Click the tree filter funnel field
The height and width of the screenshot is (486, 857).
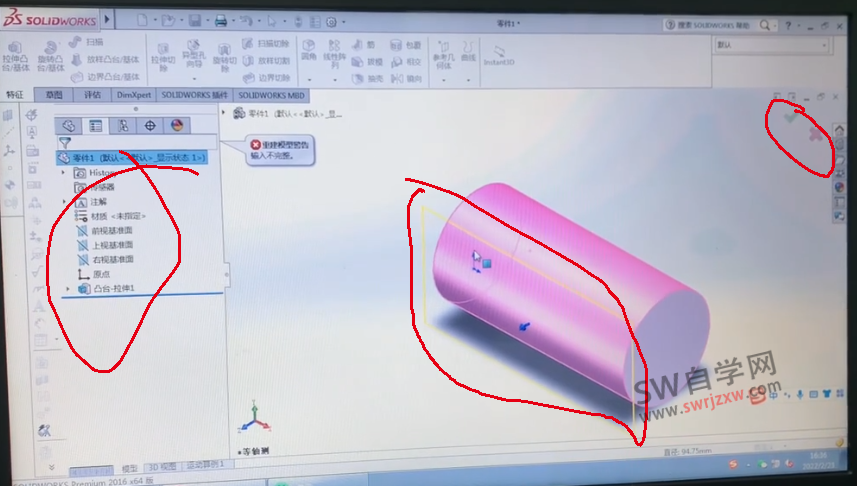(x=137, y=143)
